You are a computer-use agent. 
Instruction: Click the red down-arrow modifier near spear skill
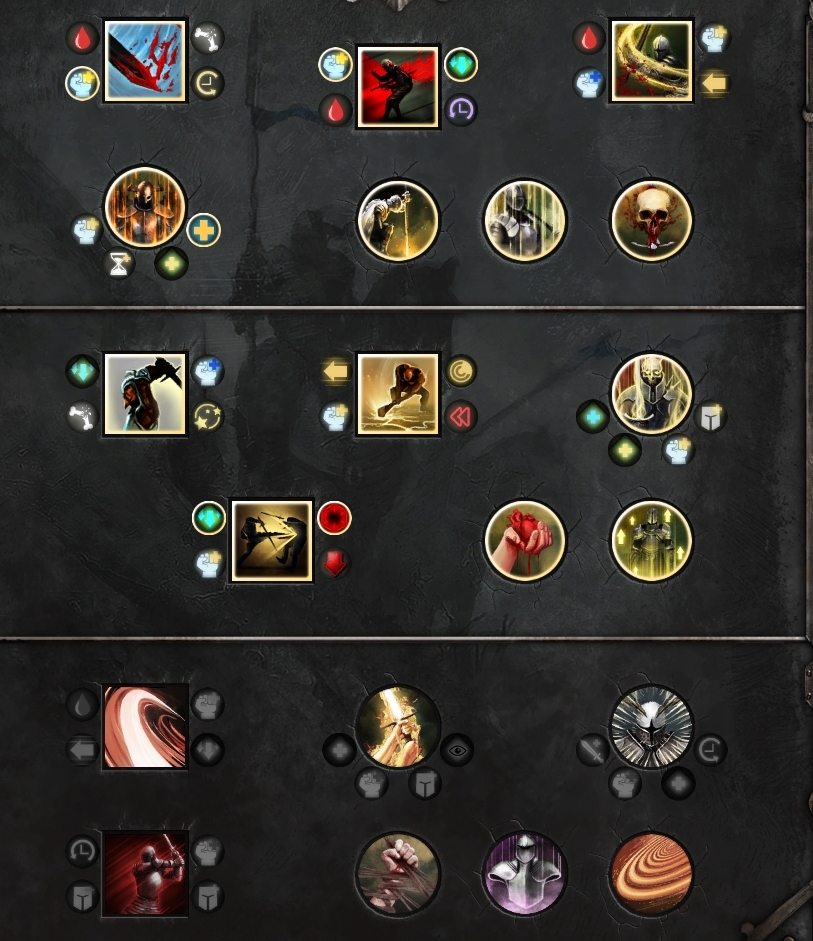pos(334,564)
